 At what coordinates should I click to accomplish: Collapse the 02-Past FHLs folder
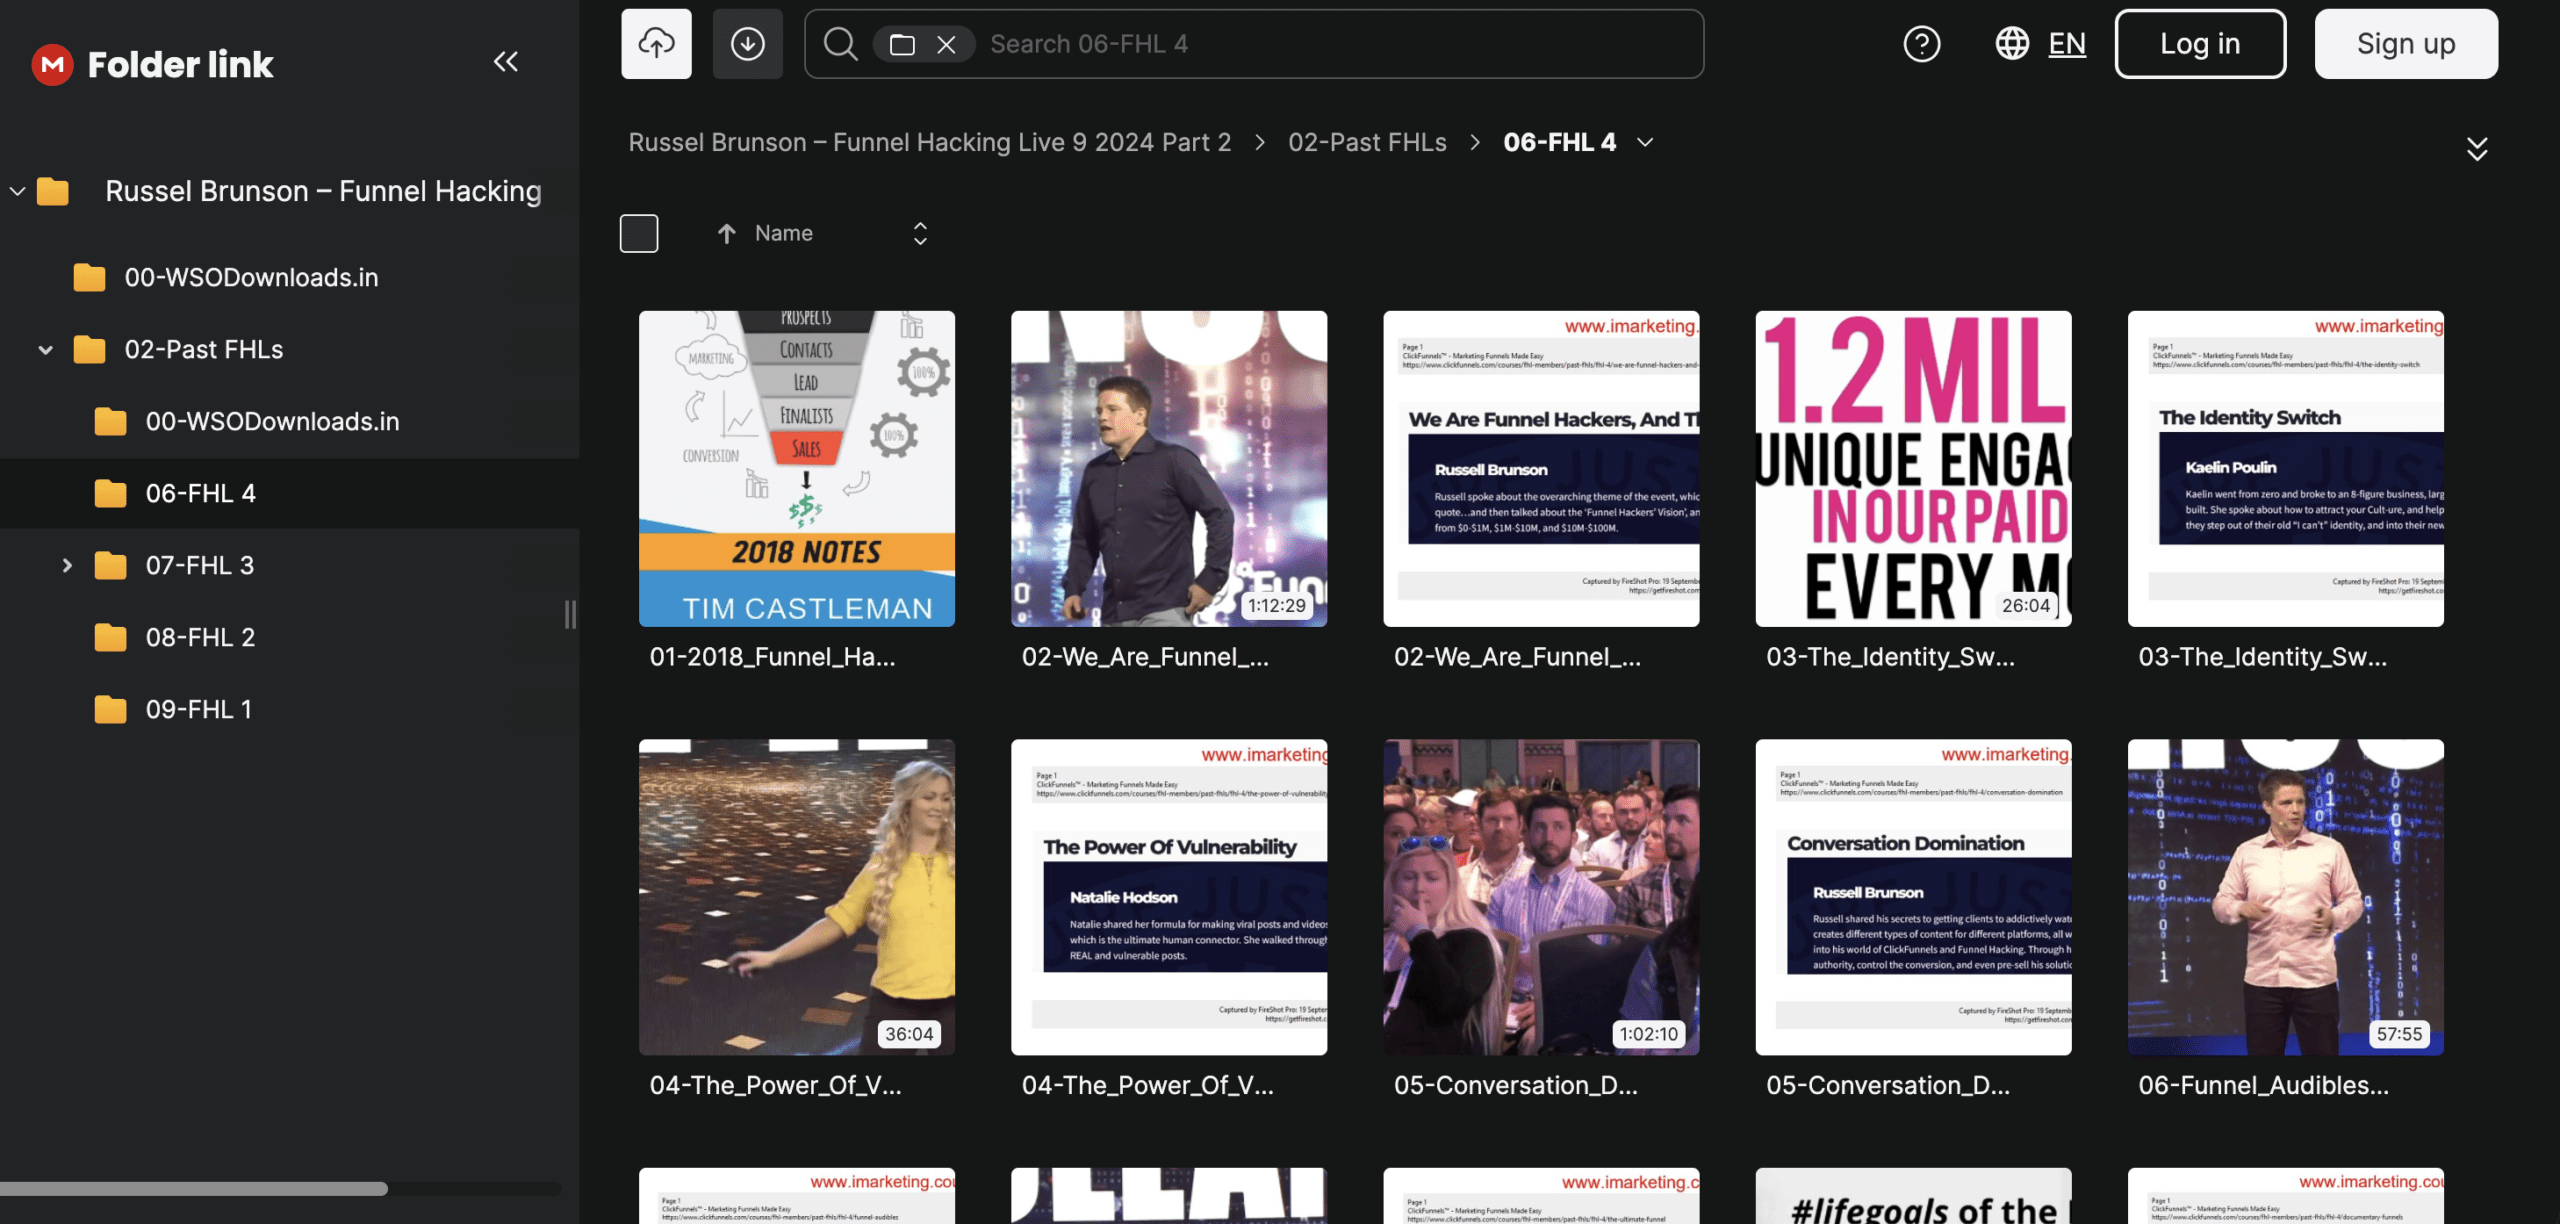45,349
